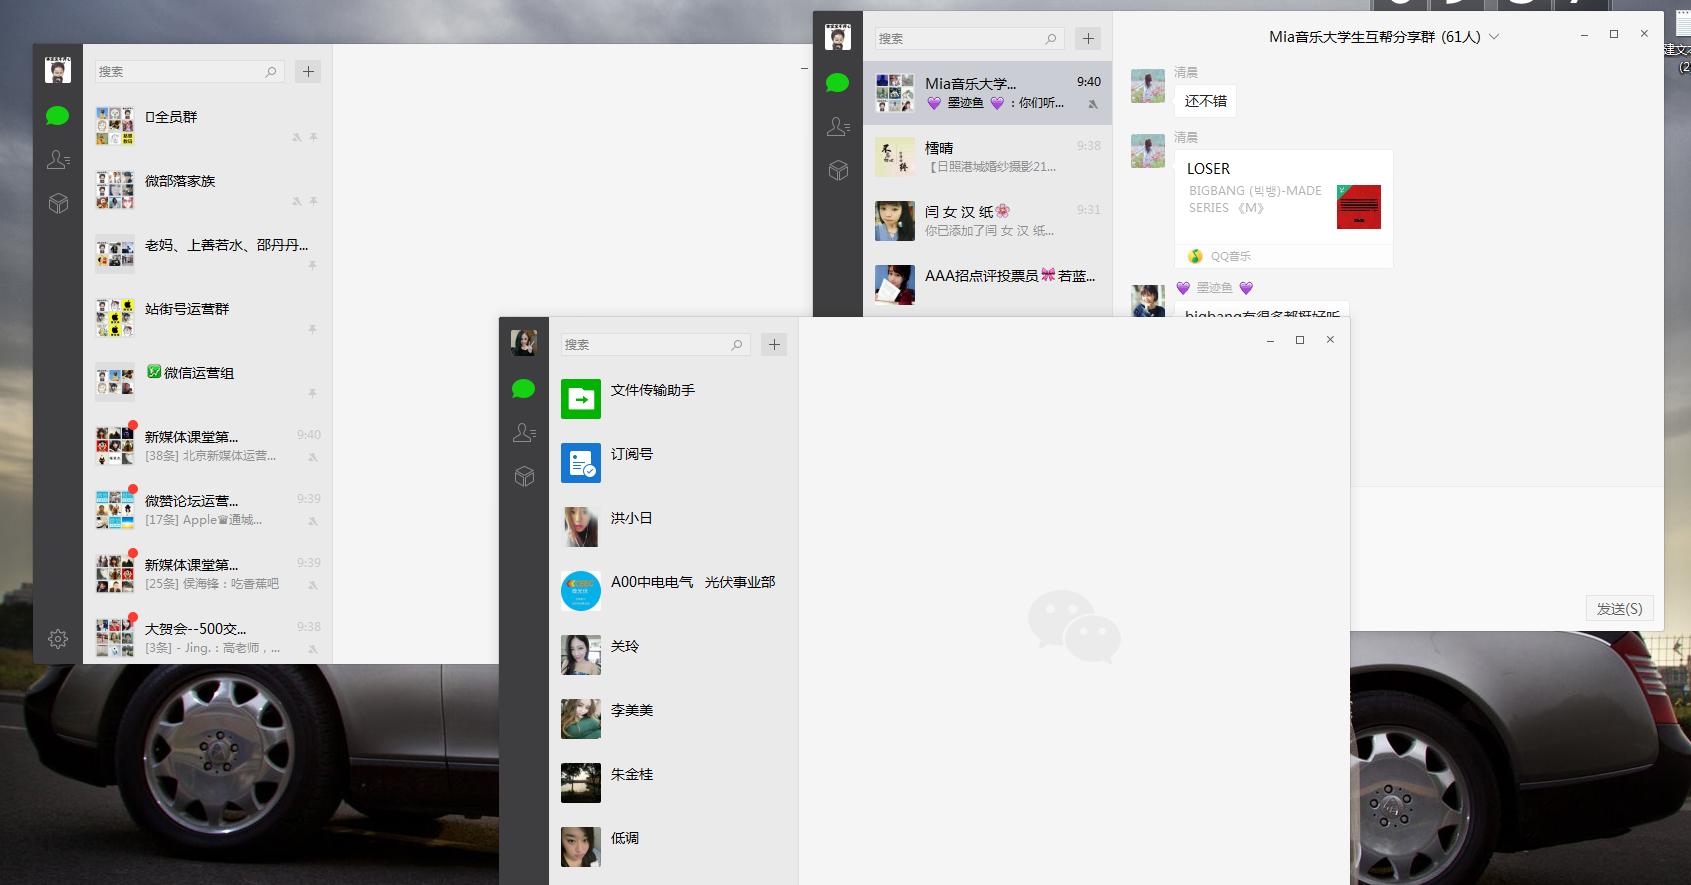Select chats bubble icon in top-right WeChat window
1691x885 pixels.
[838, 83]
